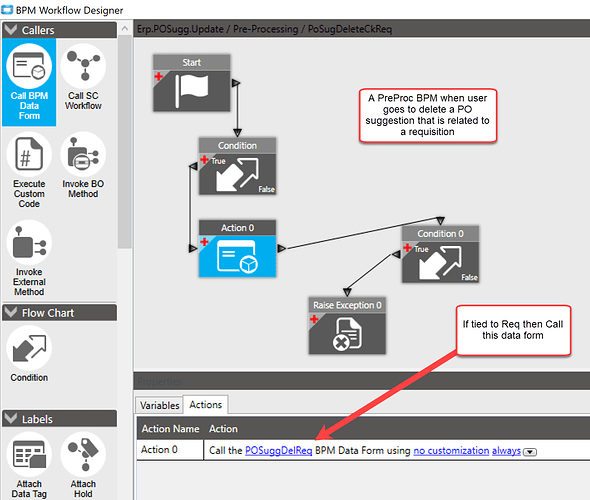Image resolution: width=590 pixels, height=500 pixels.
Task: Select the Condition 0 node
Action: [440, 254]
